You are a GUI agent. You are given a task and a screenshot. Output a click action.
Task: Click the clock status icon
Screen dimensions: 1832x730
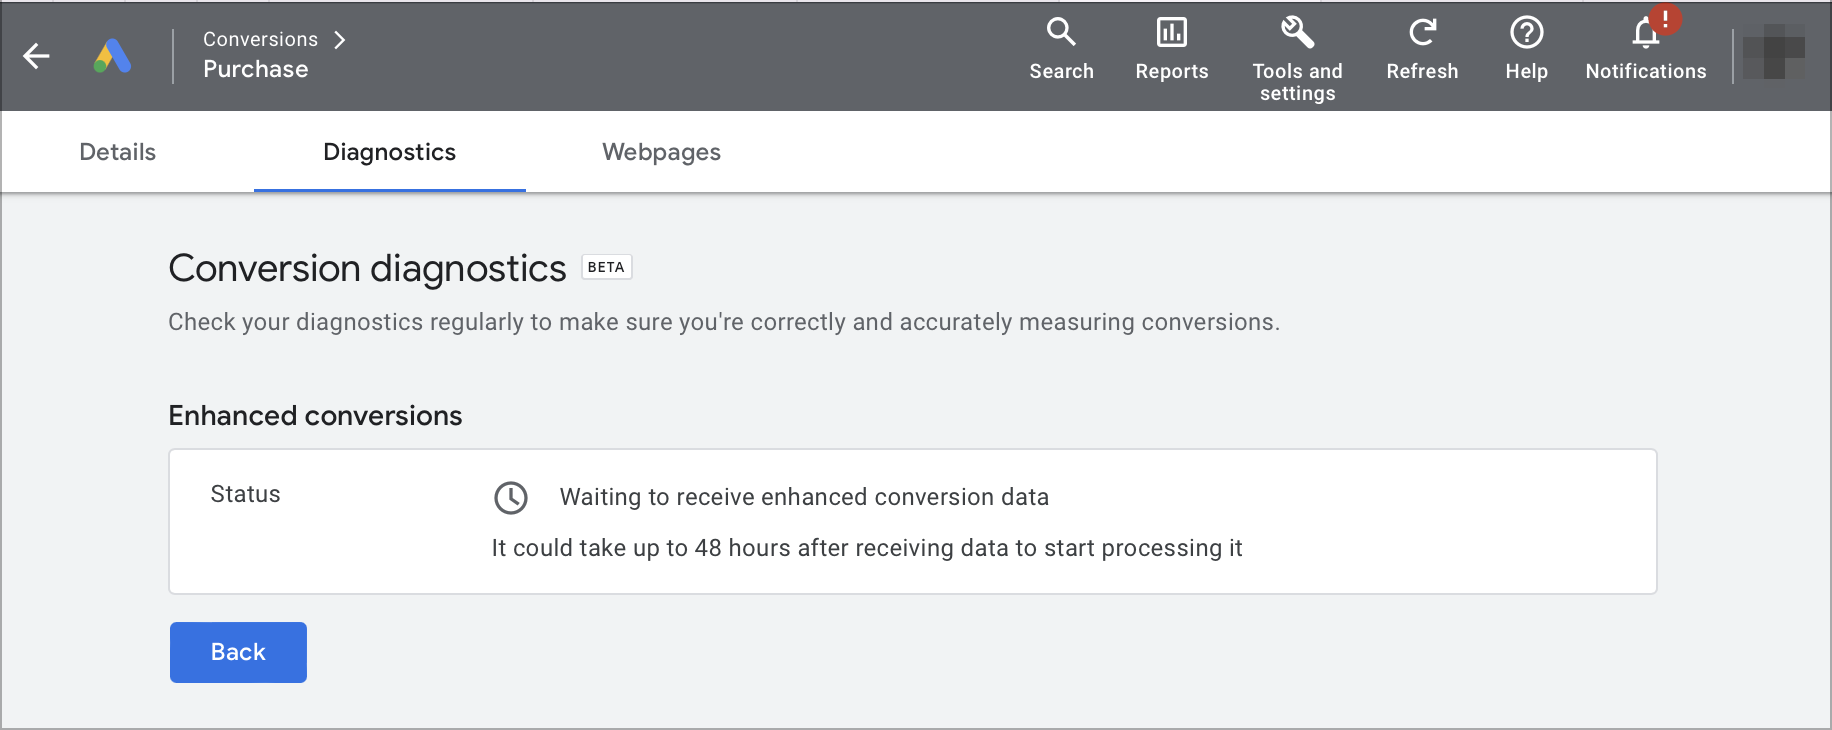click(x=511, y=497)
